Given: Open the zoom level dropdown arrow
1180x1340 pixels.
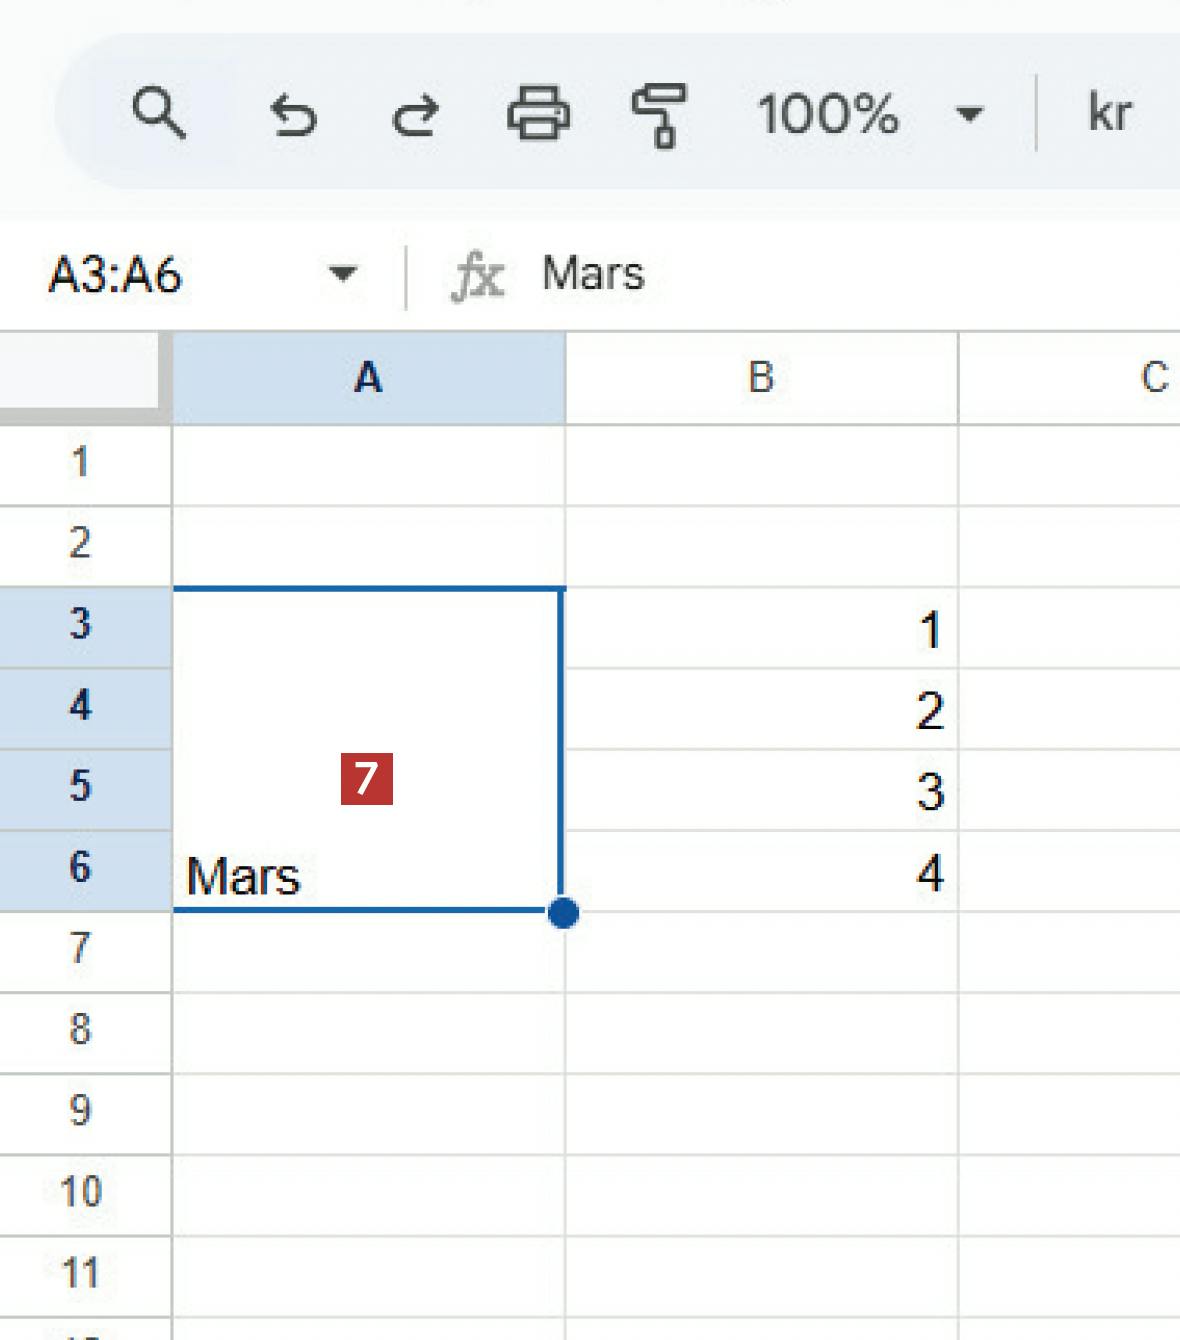Looking at the screenshot, I should tap(968, 114).
